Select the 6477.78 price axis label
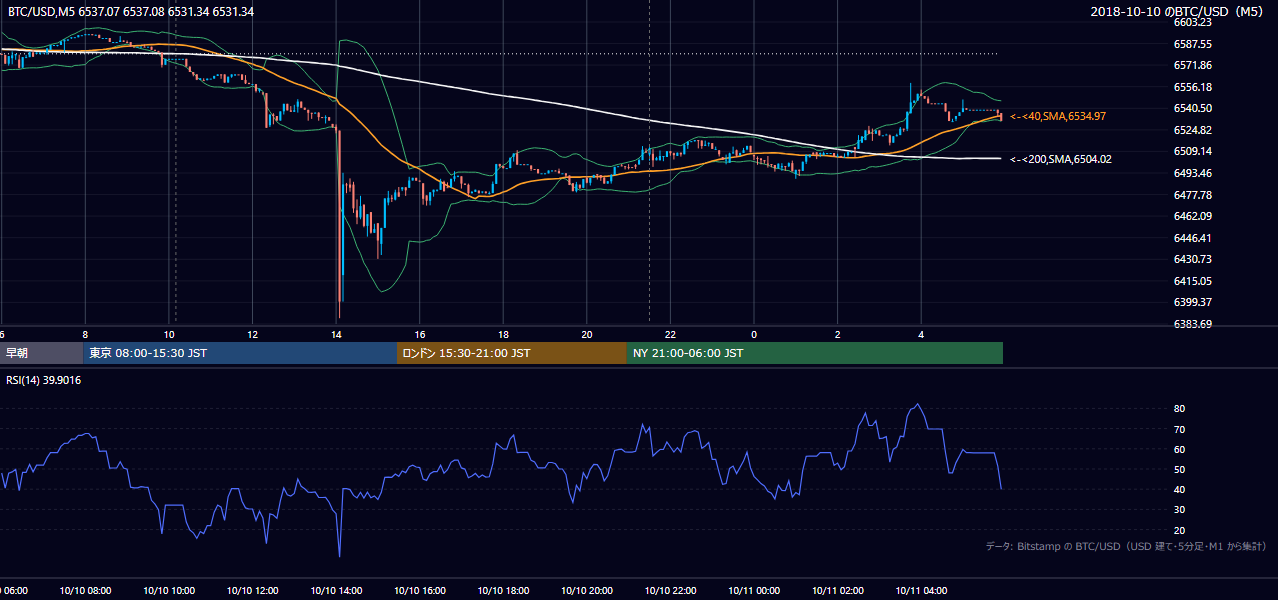 click(1192, 195)
